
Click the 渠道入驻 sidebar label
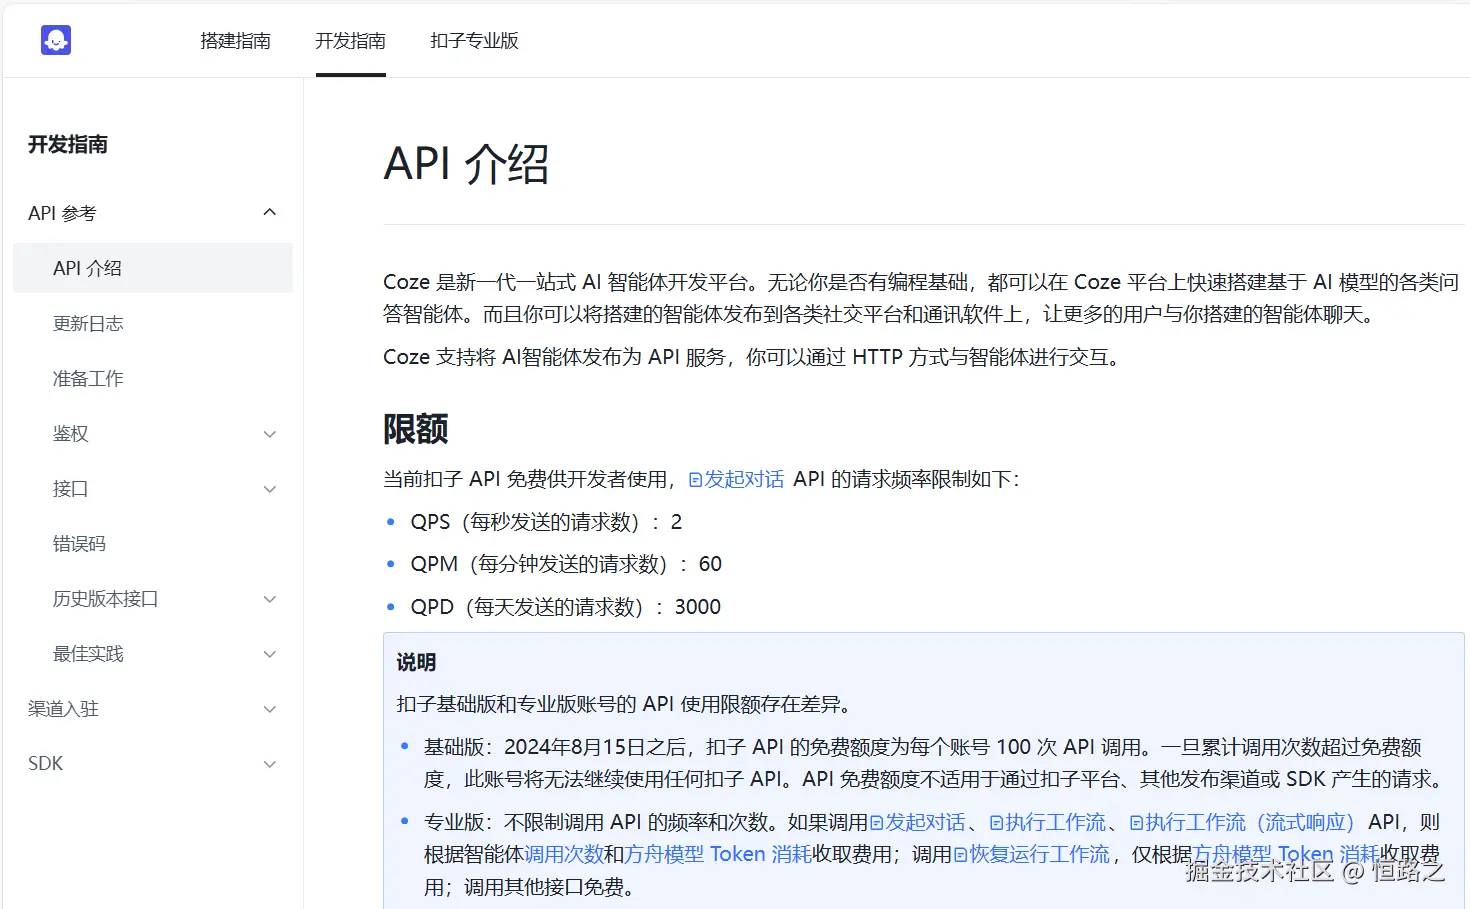coord(63,708)
